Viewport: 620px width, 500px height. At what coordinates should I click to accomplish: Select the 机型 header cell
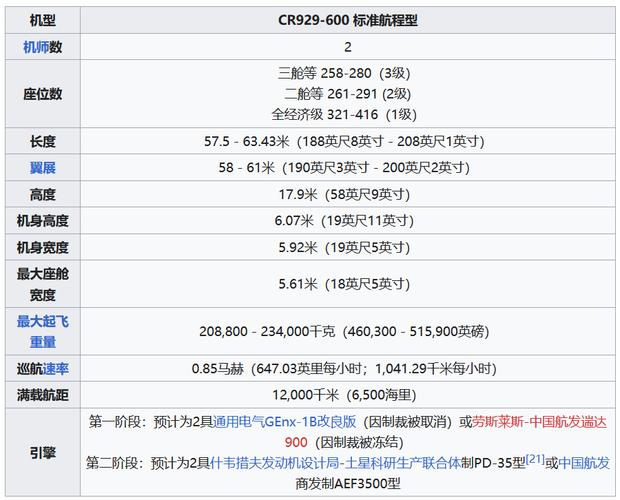pyautogui.click(x=43, y=20)
